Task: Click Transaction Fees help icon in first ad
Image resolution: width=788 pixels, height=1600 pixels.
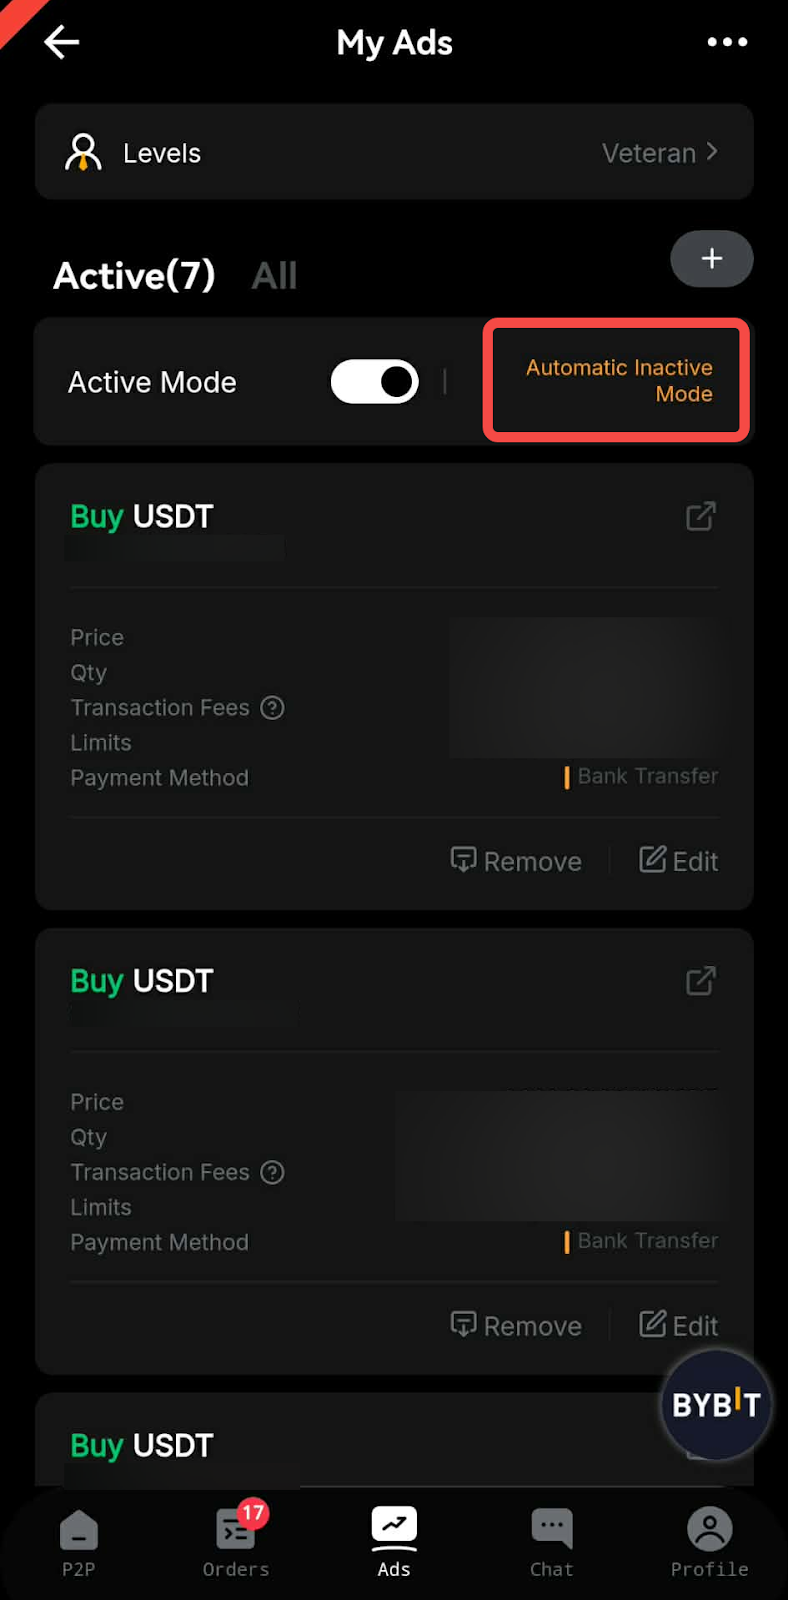Action: (272, 708)
